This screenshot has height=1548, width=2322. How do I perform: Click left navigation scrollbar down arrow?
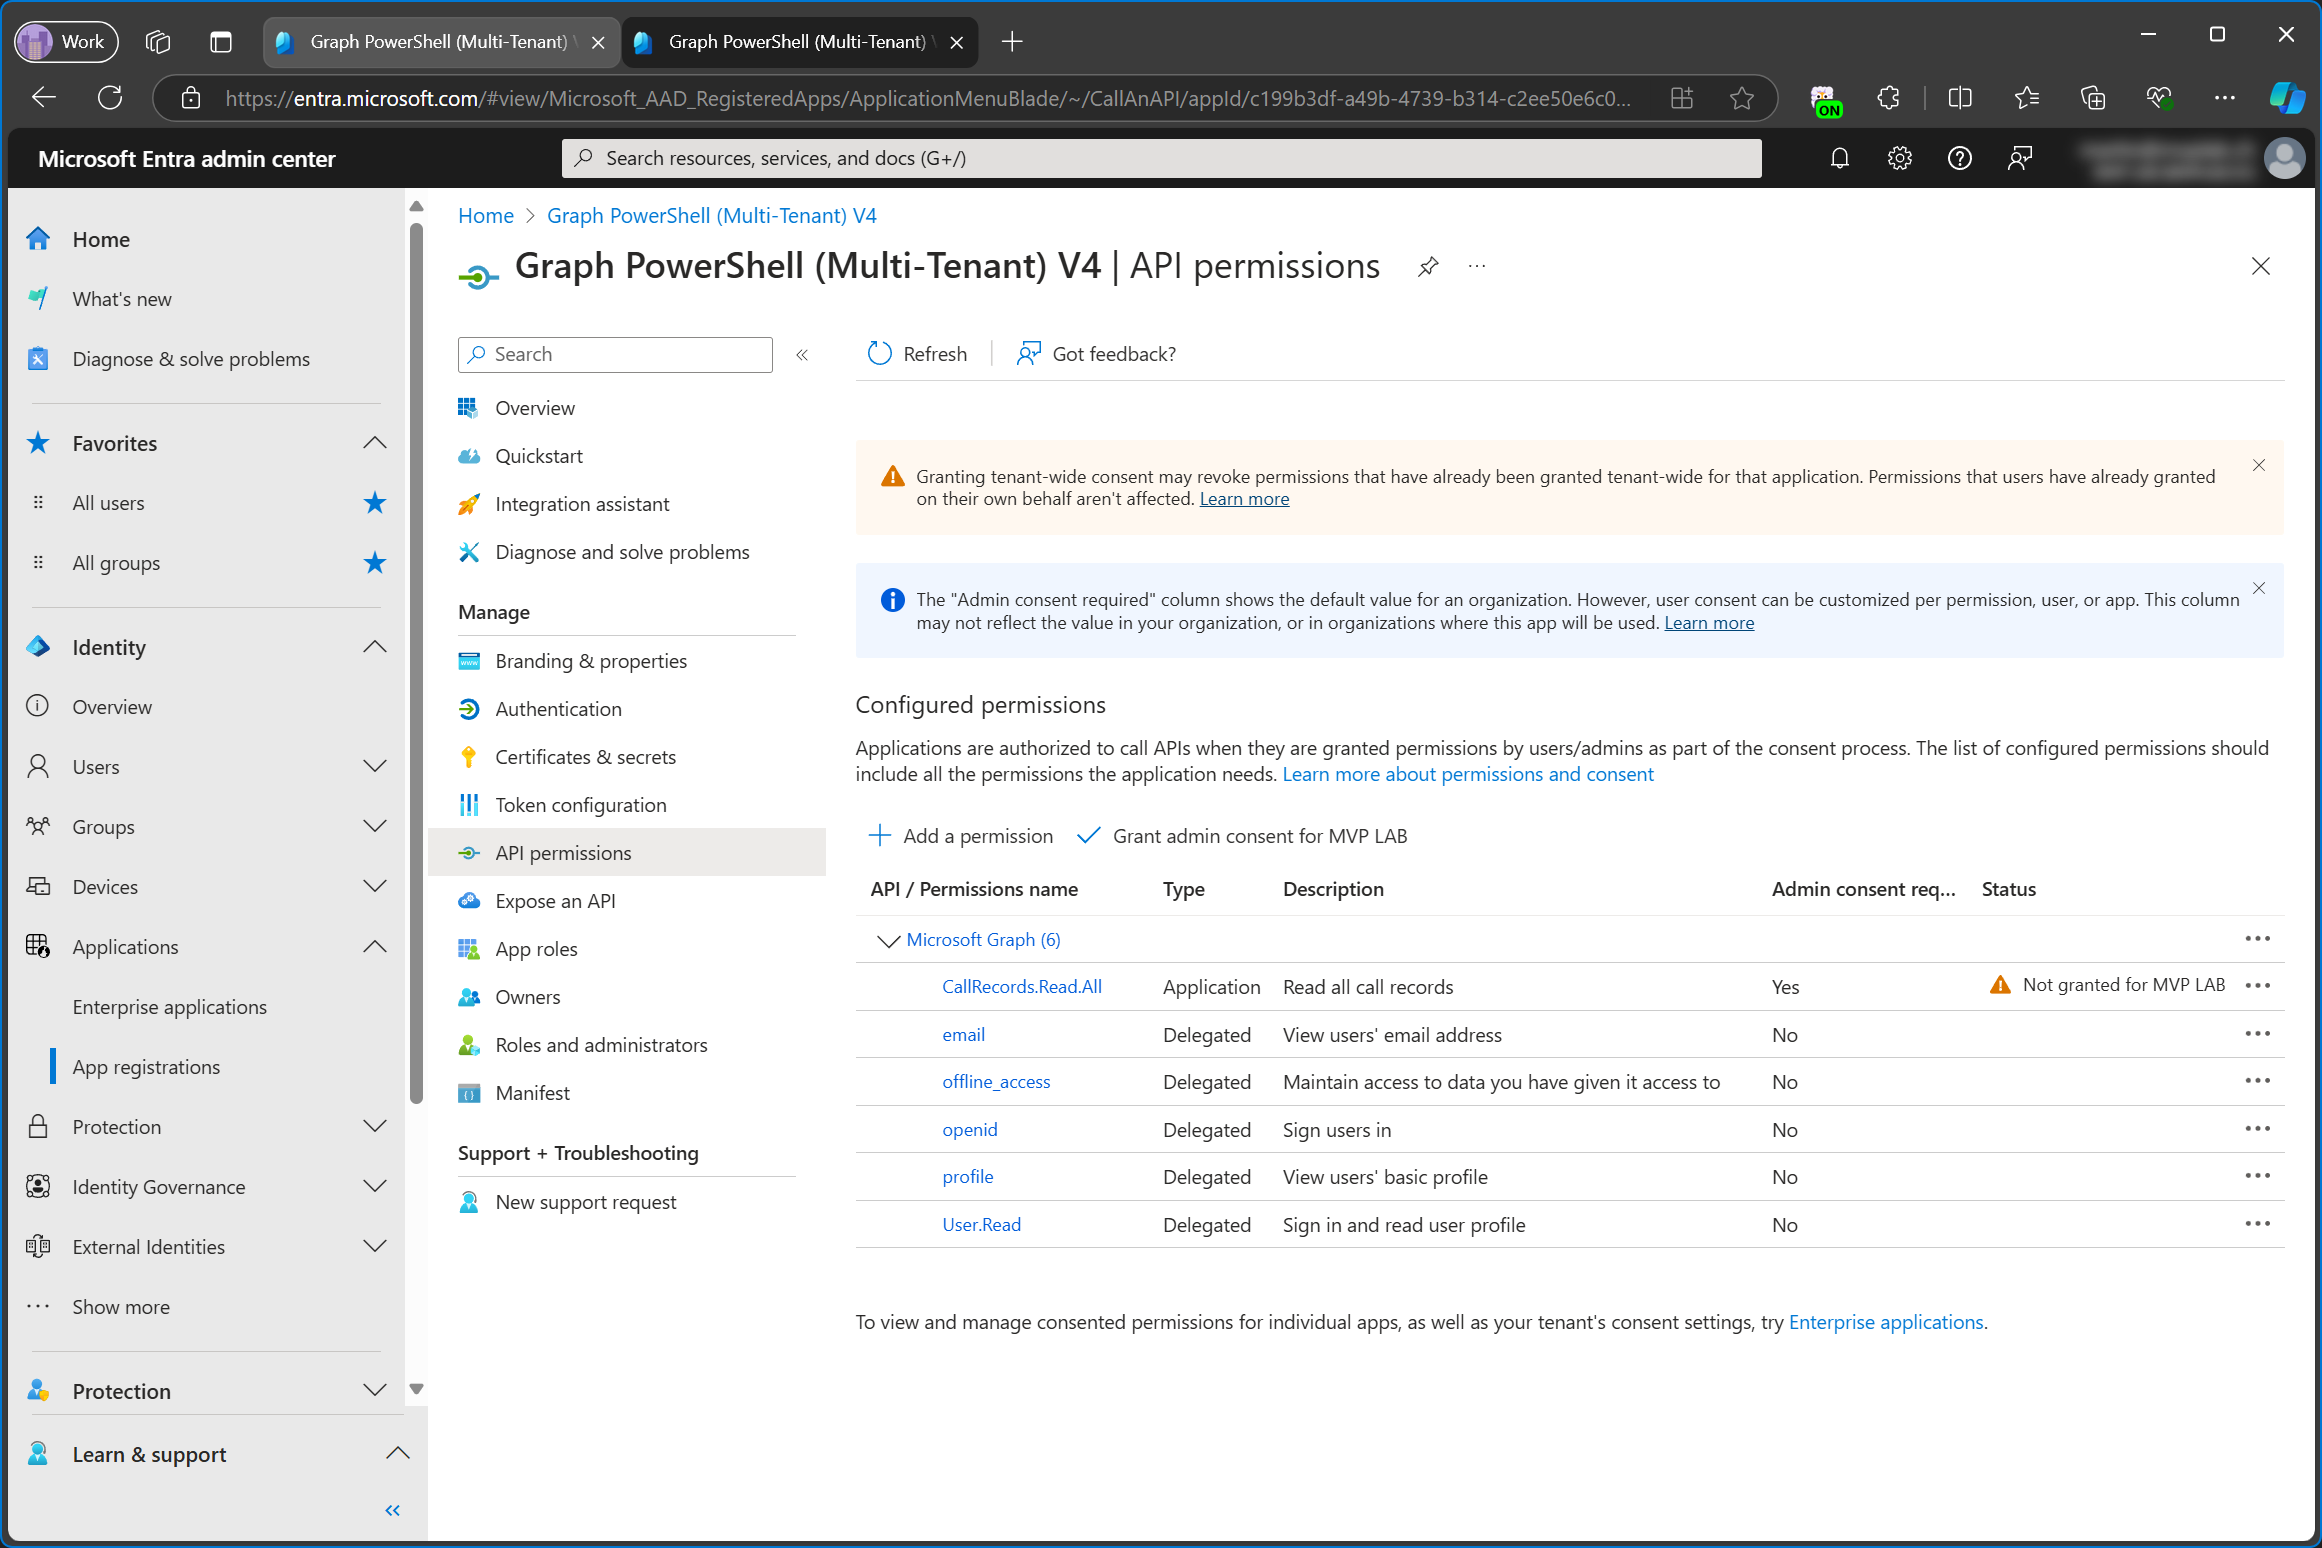417,1388
